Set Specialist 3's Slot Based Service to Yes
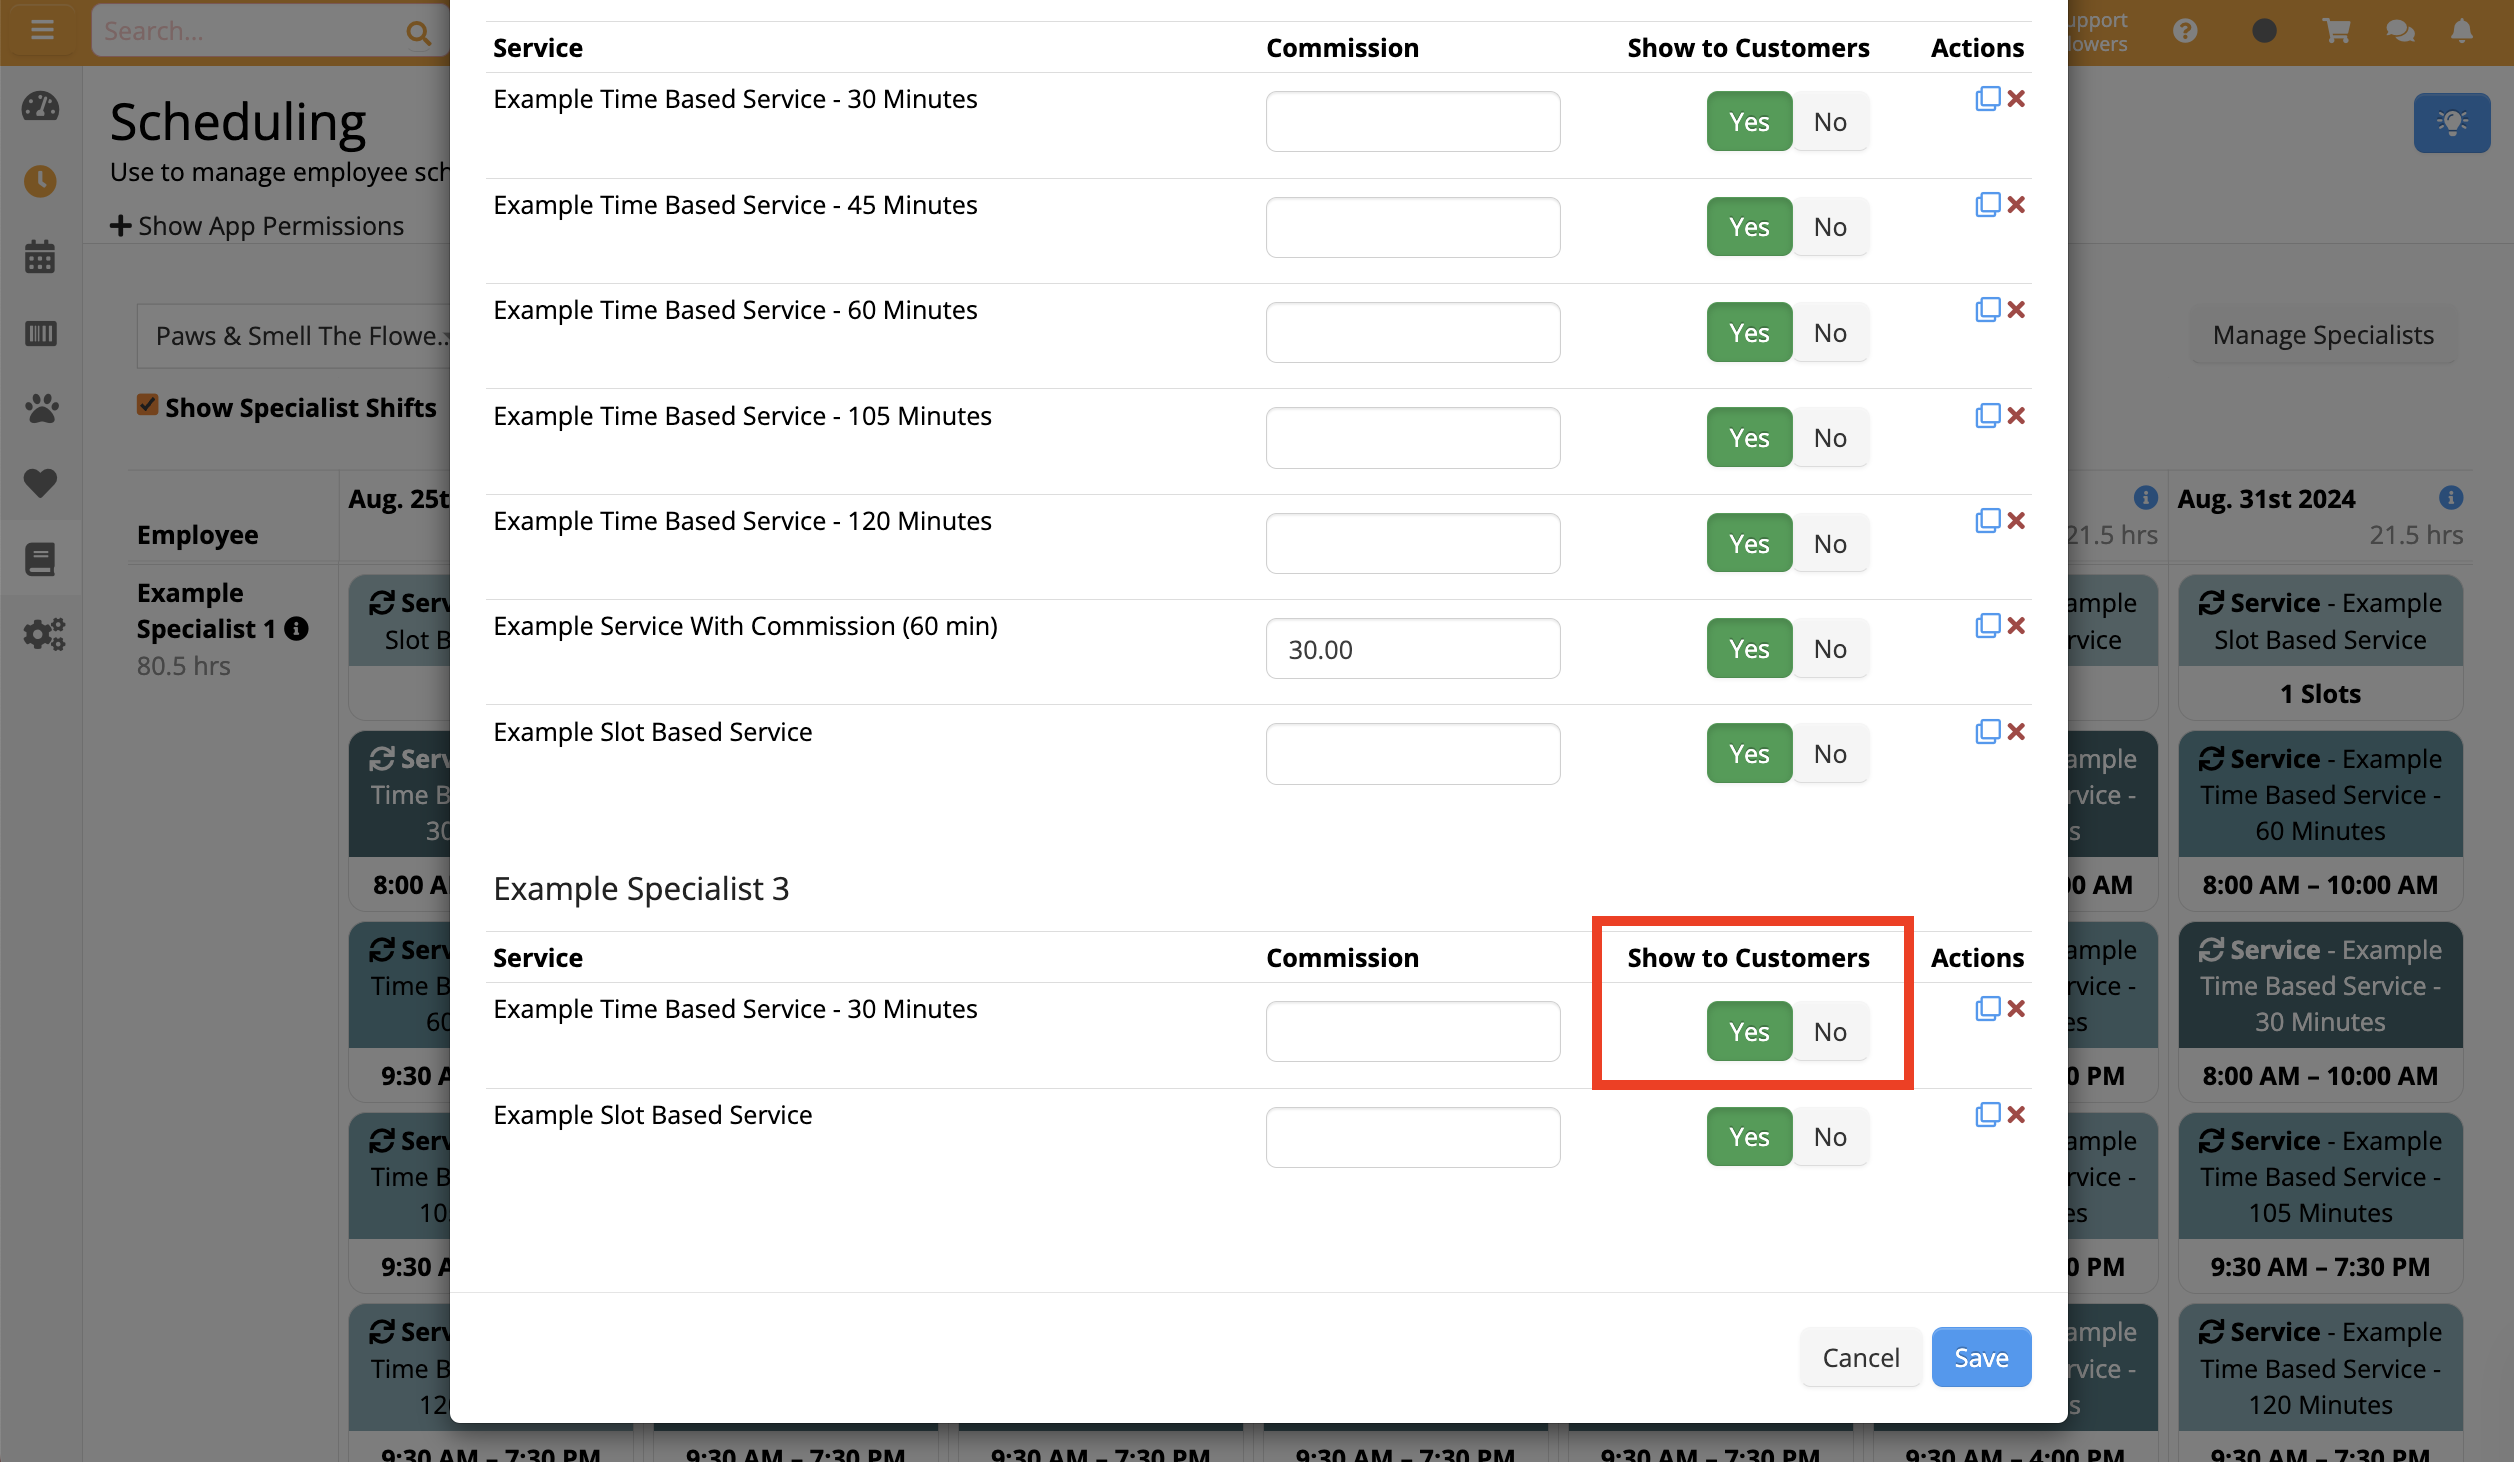2514x1462 pixels. tap(1749, 1137)
